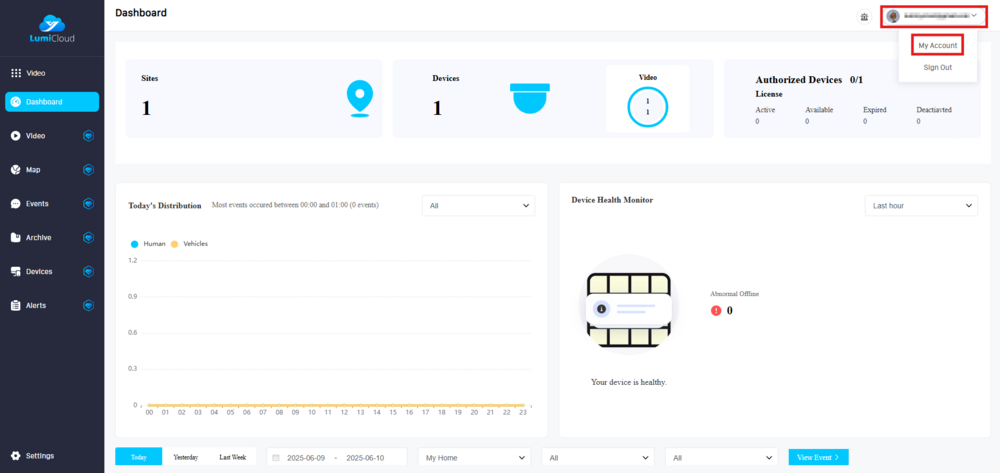Open the Events chat-bubble icon
Screen dimensions: 1000x473
(x=16, y=204)
